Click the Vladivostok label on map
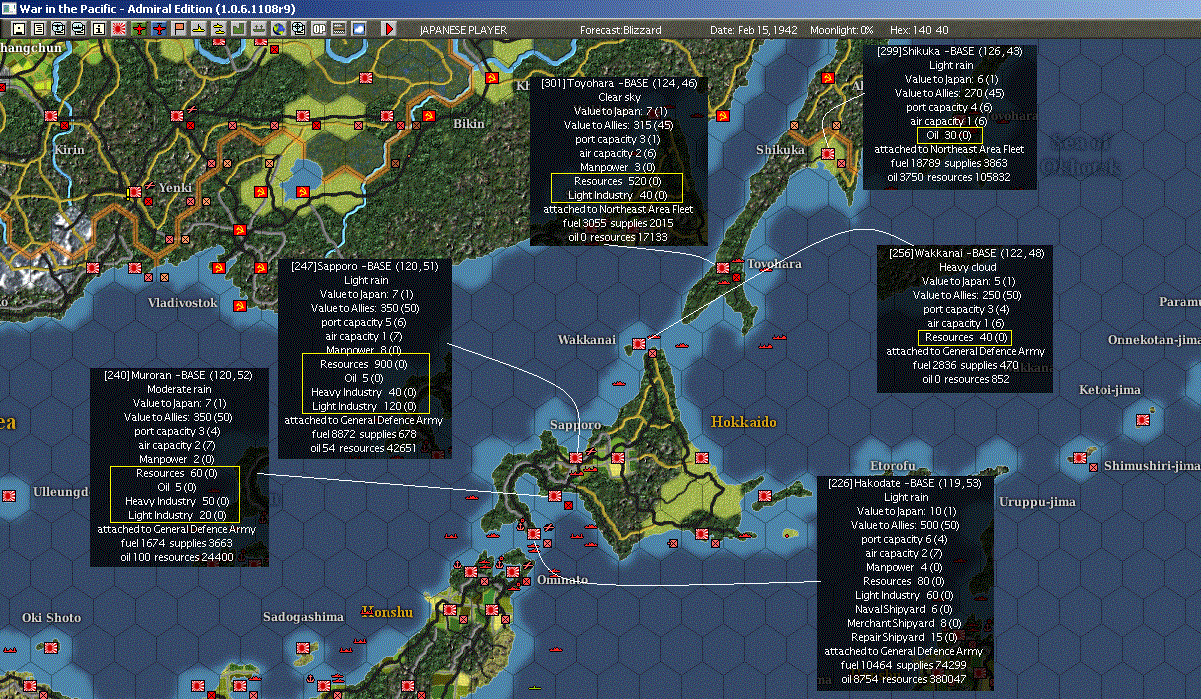This screenshot has height=699, width=1201. [182, 302]
